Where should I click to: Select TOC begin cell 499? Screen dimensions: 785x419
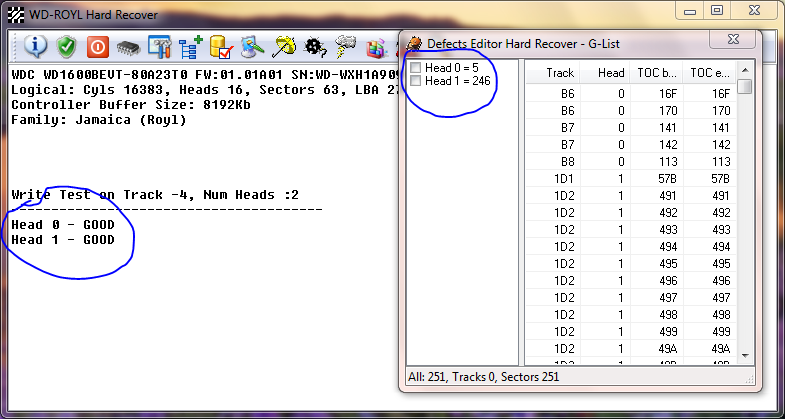pos(656,331)
